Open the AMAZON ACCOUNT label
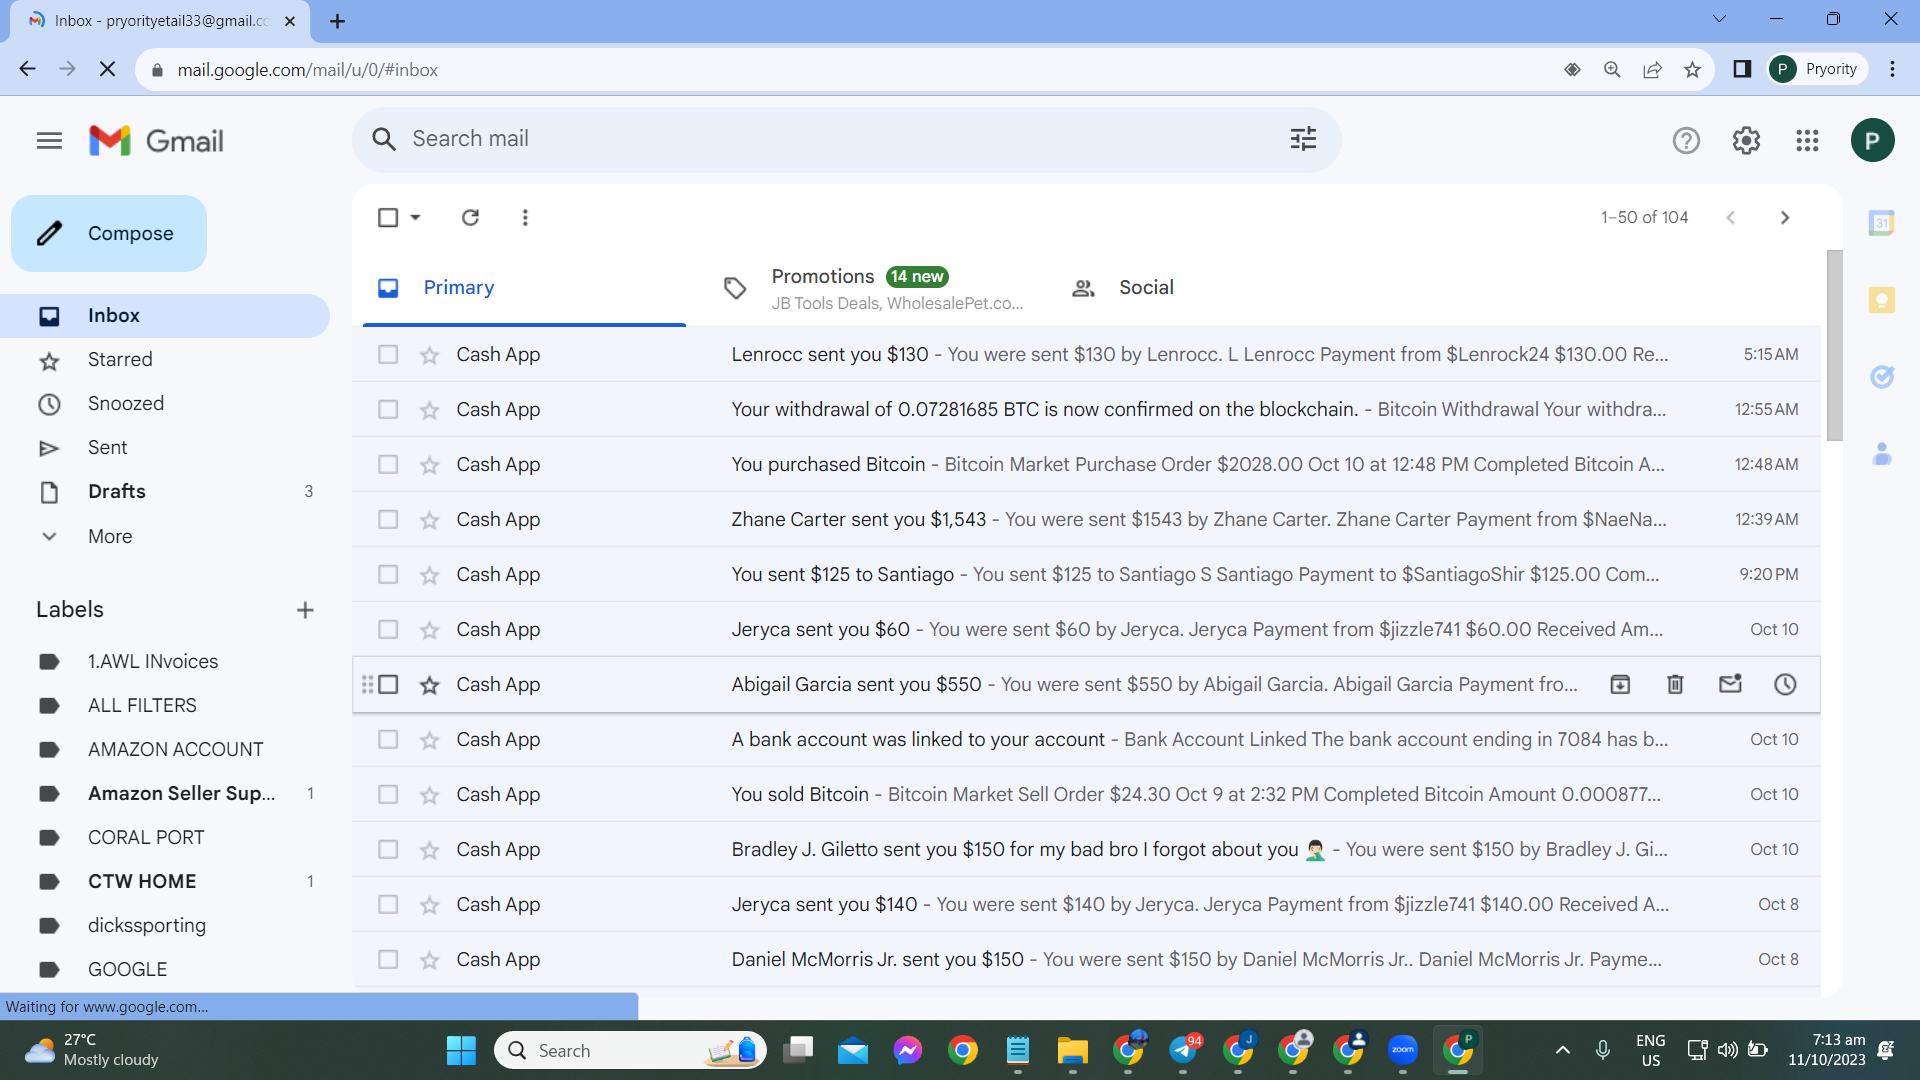This screenshot has height=1080, width=1920. pyautogui.click(x=176, y=750)
